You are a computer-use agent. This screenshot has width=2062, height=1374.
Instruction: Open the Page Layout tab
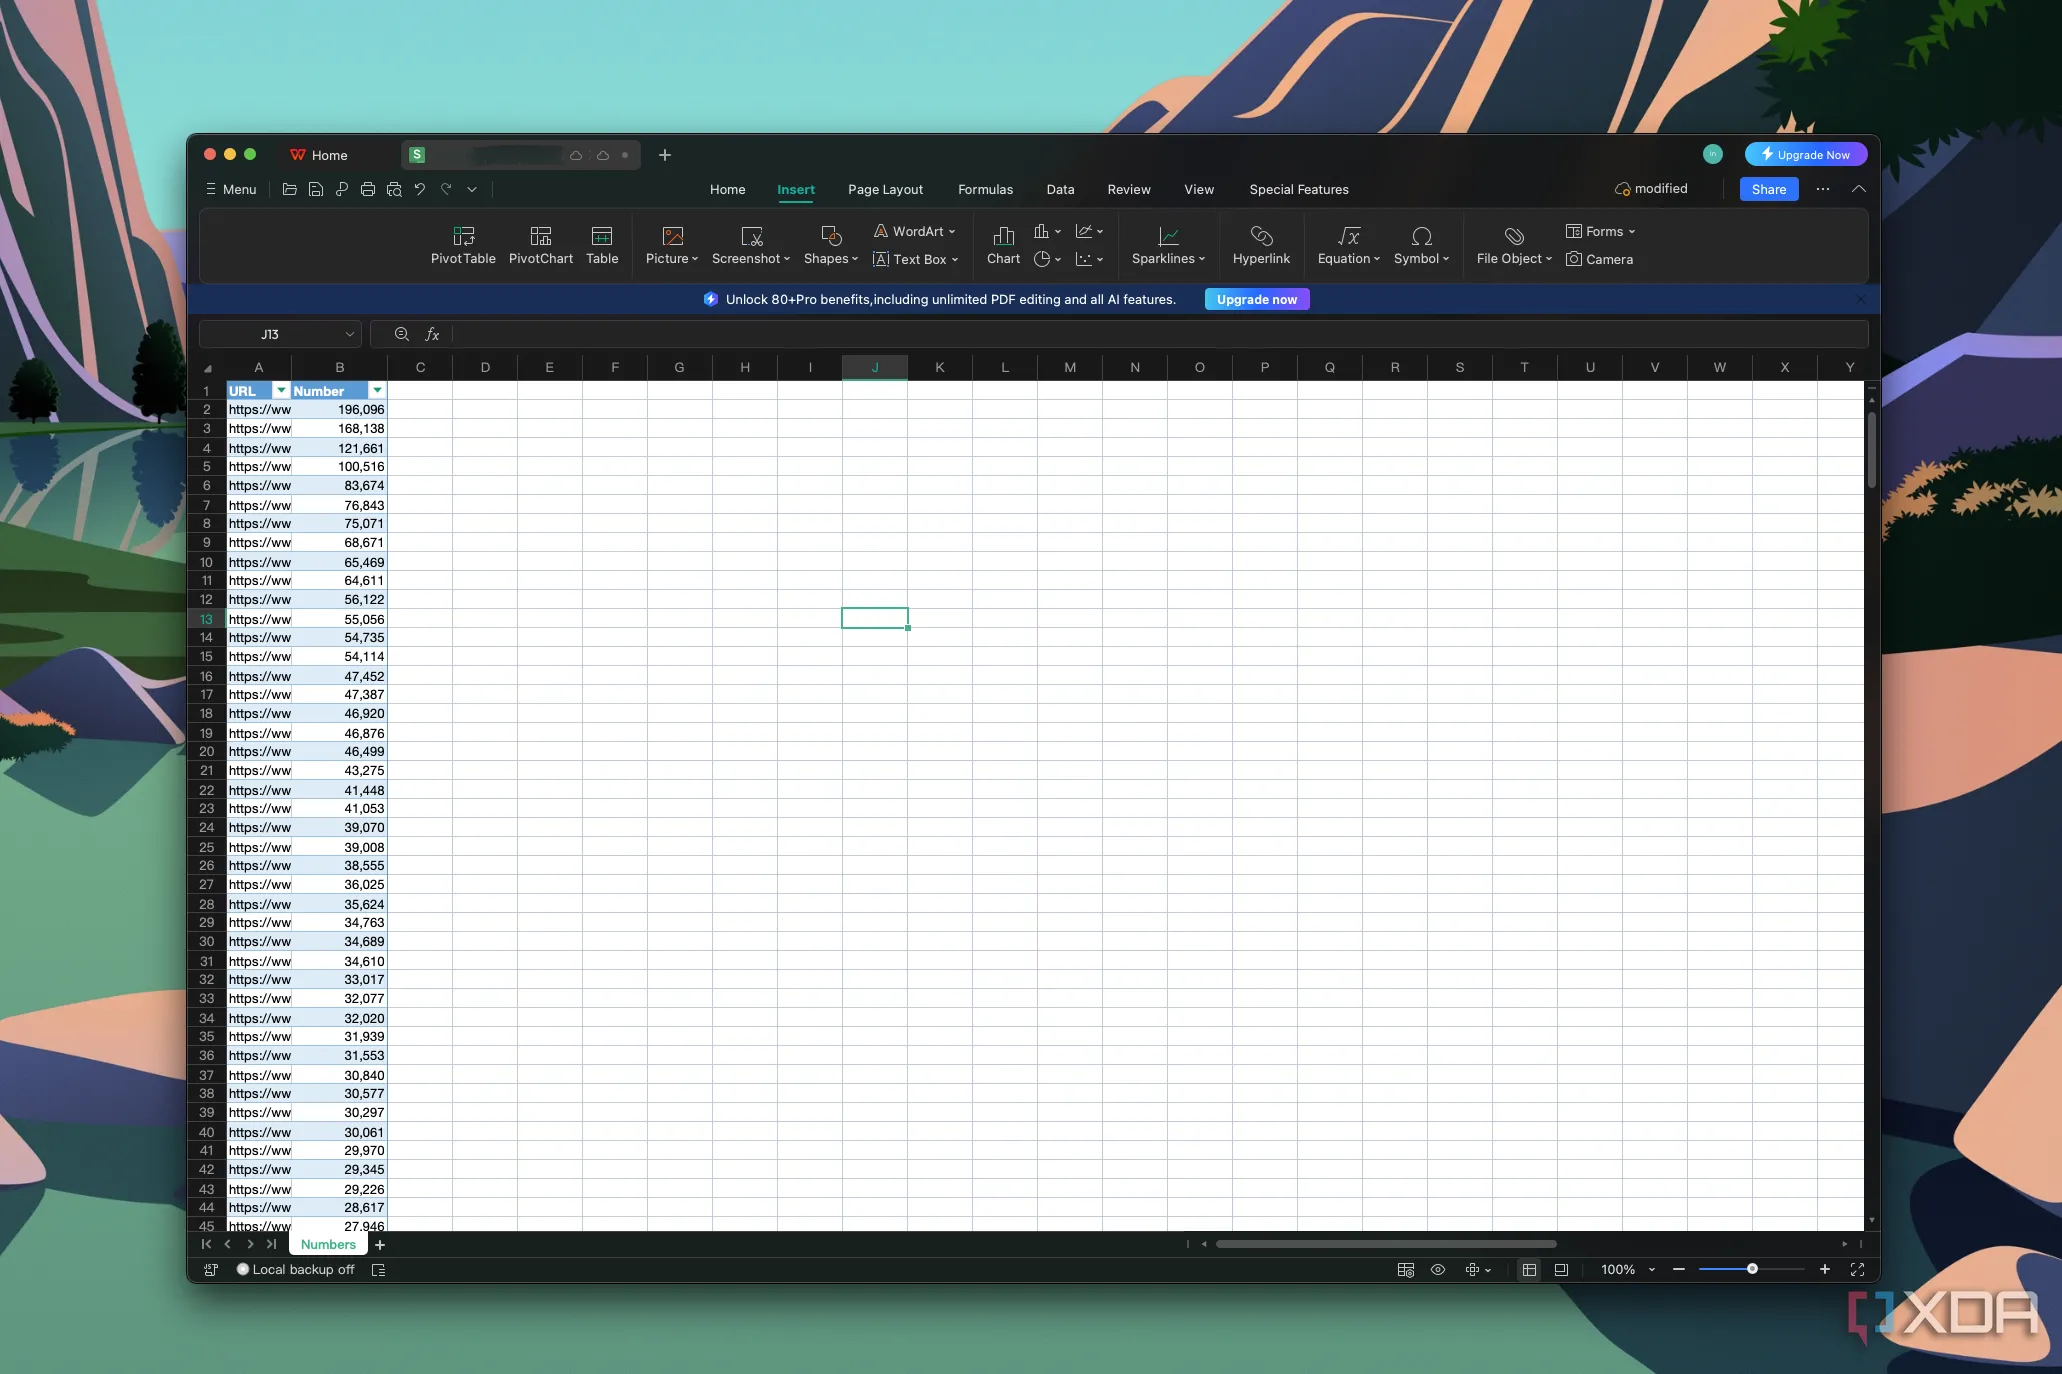pyautogui.click(x=885, y=189)
